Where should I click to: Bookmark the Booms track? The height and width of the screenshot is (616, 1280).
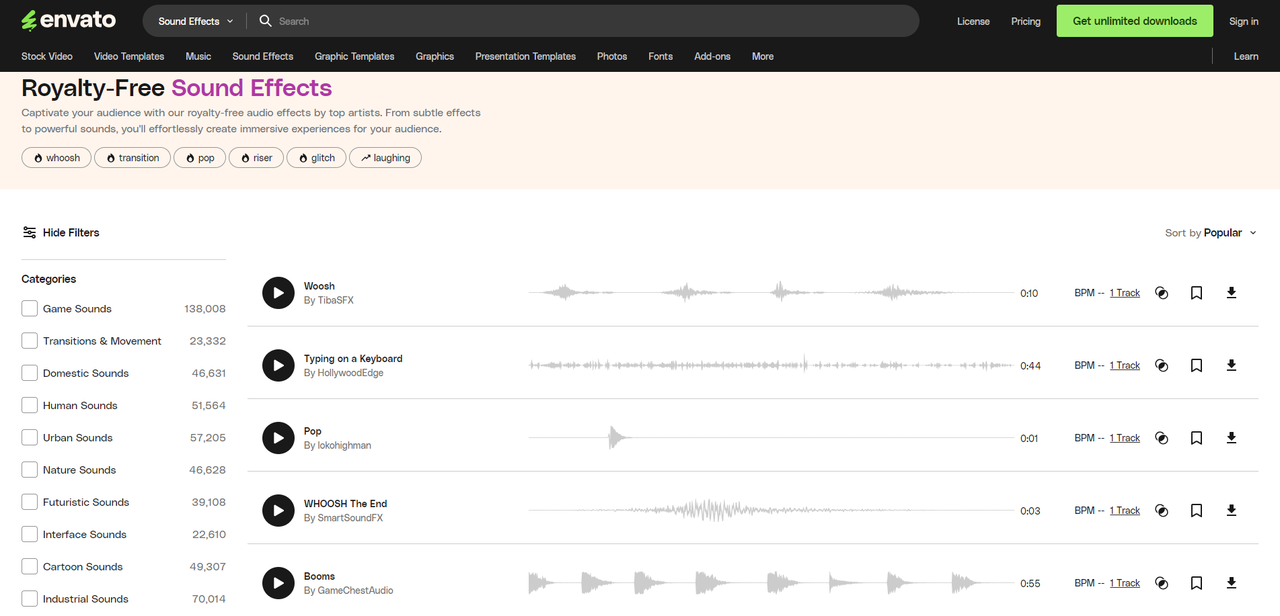coord(1196,583)
